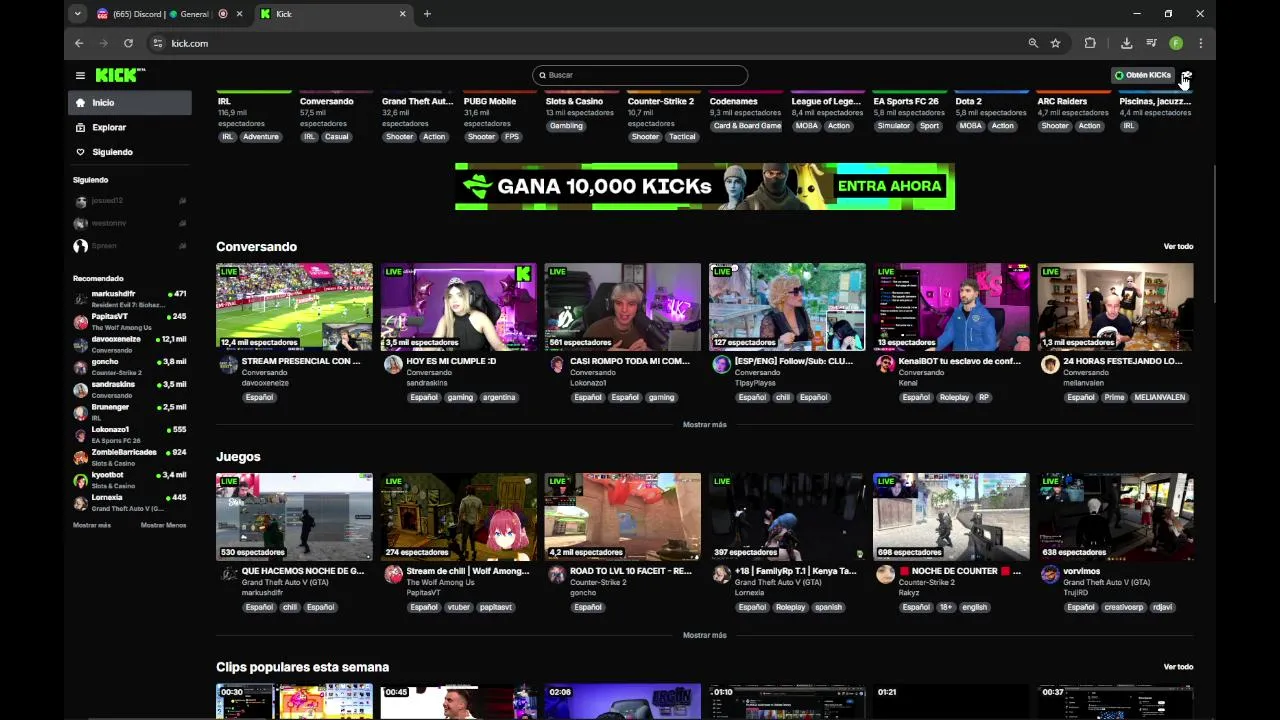Reload the page with the refresh icon
The width and height of the screenshot is (1280, 720).
coord(128,43)
